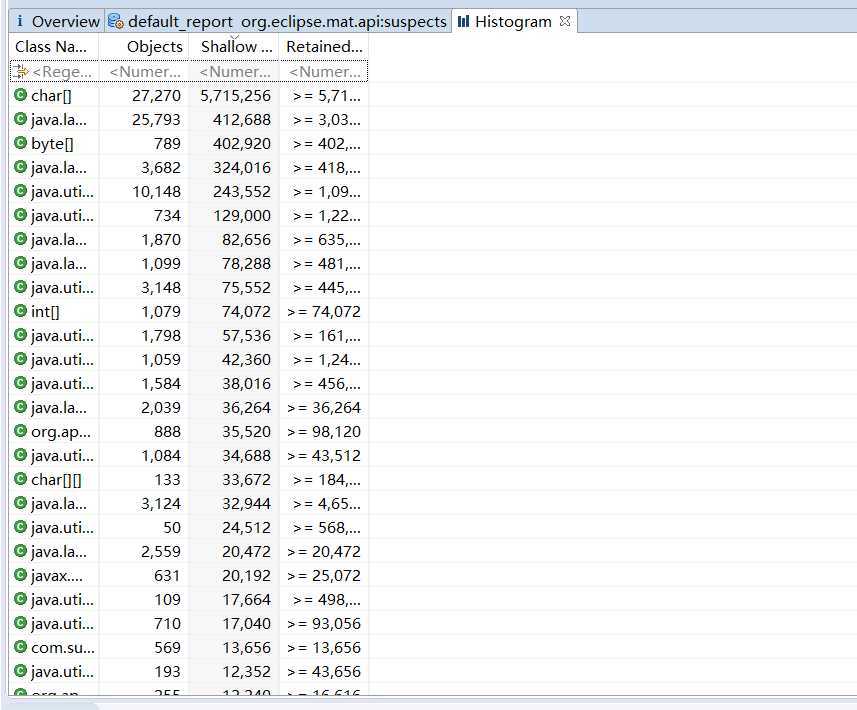Click the 57,536 shallow heap cell
Image resolution: width=857 pixels, height=710 pixels.
pos(246,336)
